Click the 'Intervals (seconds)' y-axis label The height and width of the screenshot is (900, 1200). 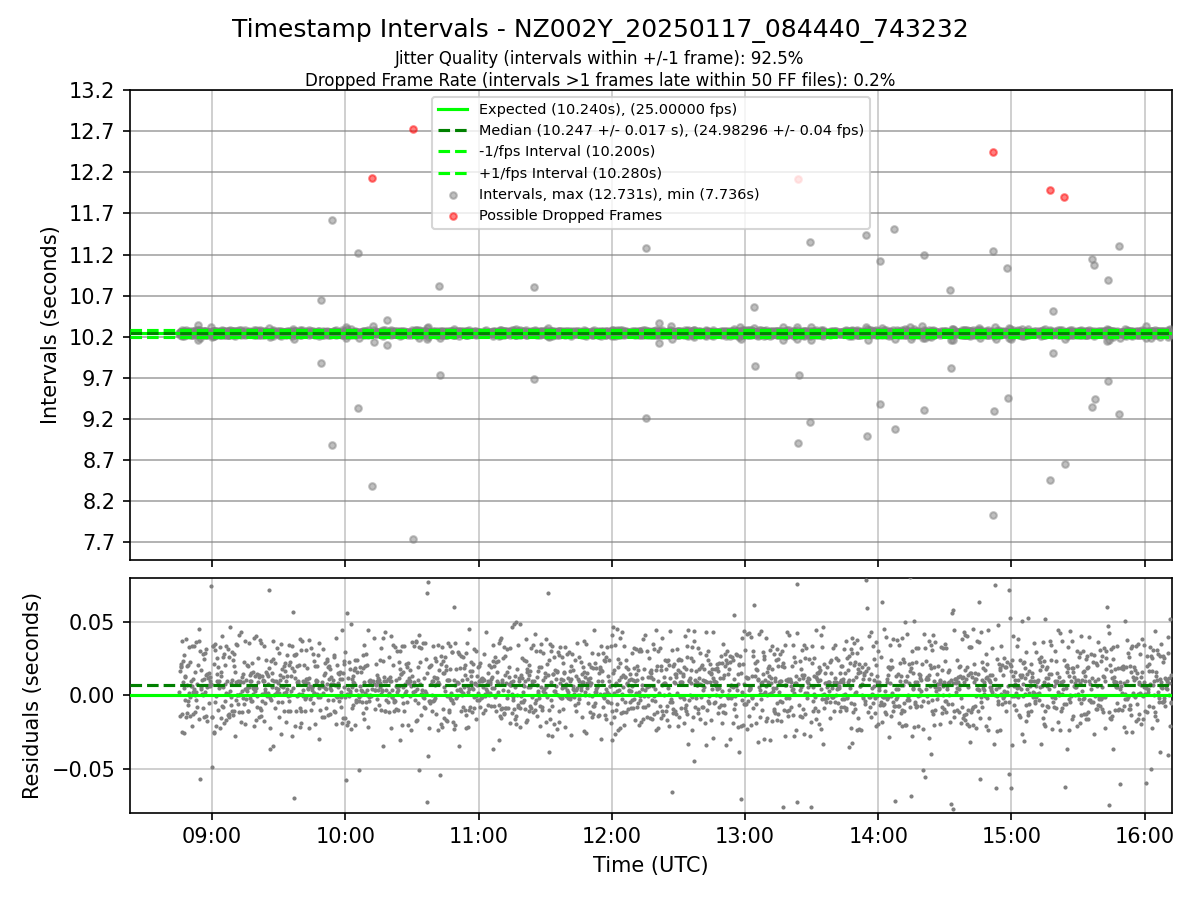50,325
